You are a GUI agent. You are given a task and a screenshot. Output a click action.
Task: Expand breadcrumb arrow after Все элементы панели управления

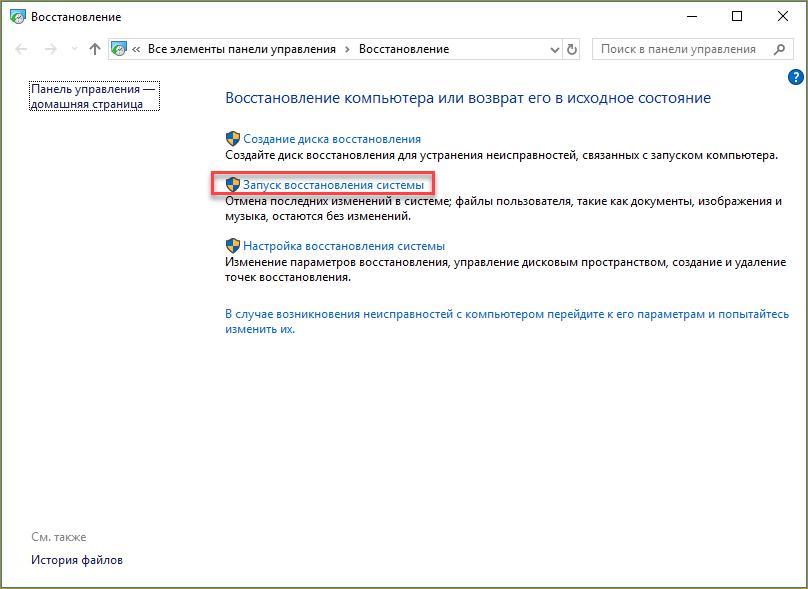tap(347, 49)
